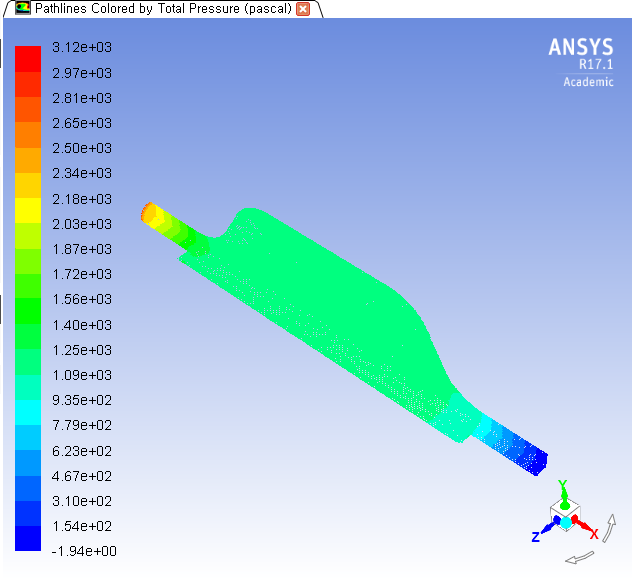Click the rotate-left arrow below the triad

click(x=580, y=558)
